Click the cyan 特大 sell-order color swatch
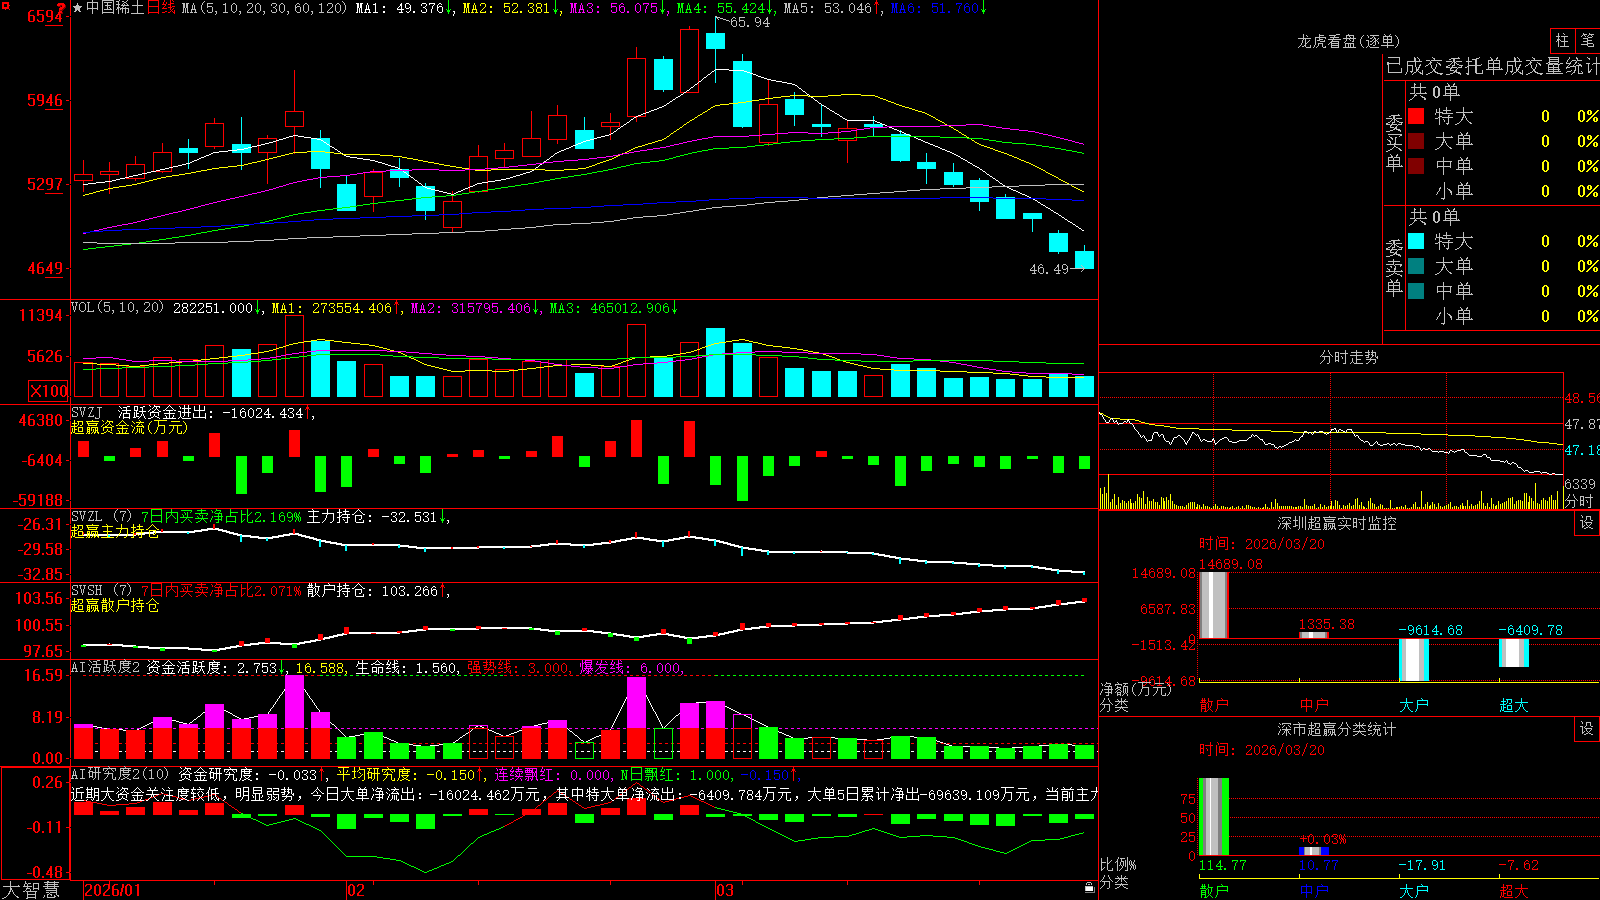The width and height of the screenshot is (1600, 900). (1416, 241)
